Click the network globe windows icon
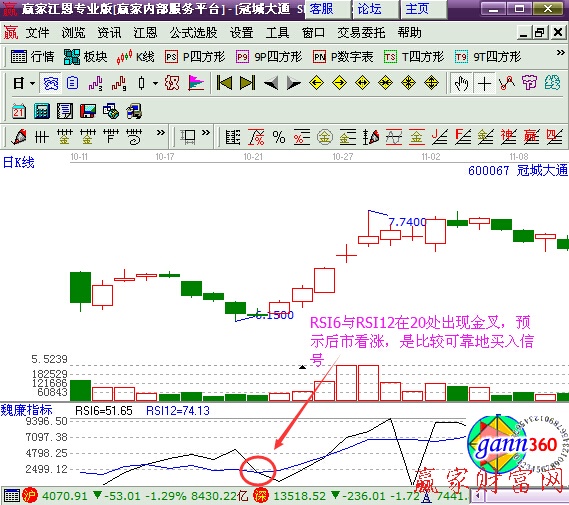This screenshot has height=505, width=569. [111, 111]
